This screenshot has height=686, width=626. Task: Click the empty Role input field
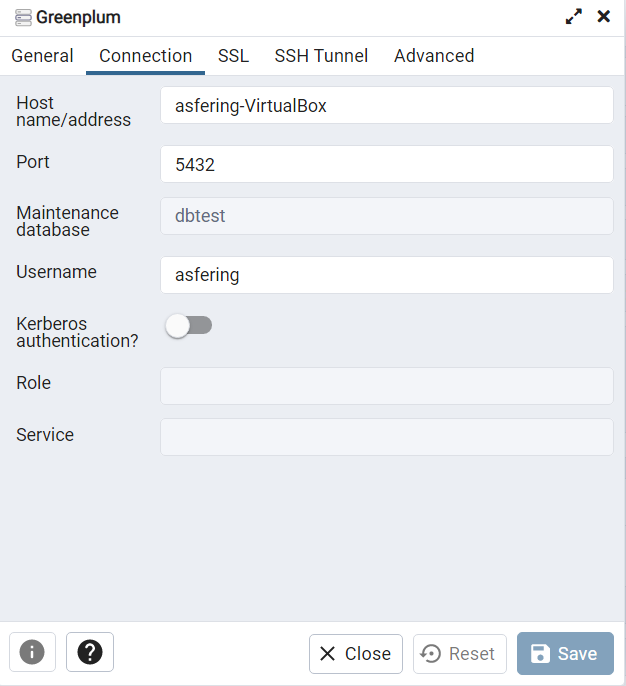(387, 386)
